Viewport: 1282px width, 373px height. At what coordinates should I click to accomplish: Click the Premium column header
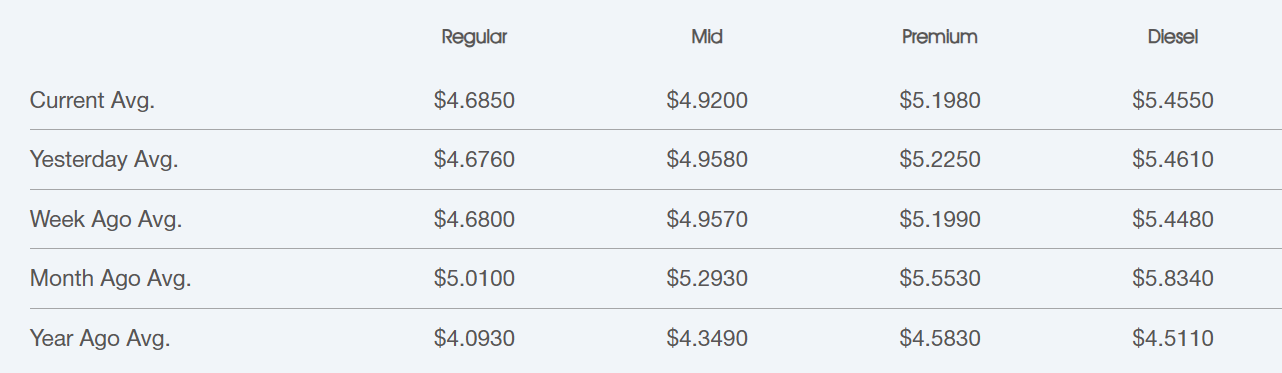[x=939, y=37]
